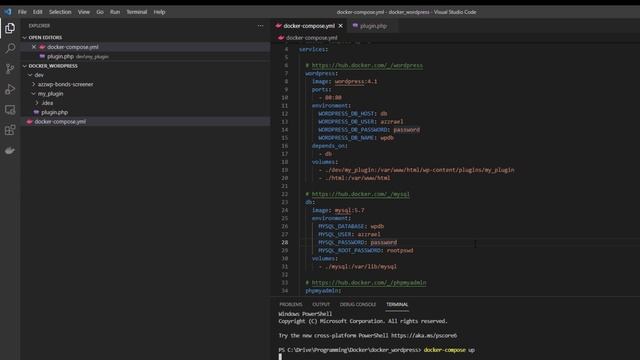
Task: Click the 'phpmyadmin:' line
Action: [x=323, y=291]
